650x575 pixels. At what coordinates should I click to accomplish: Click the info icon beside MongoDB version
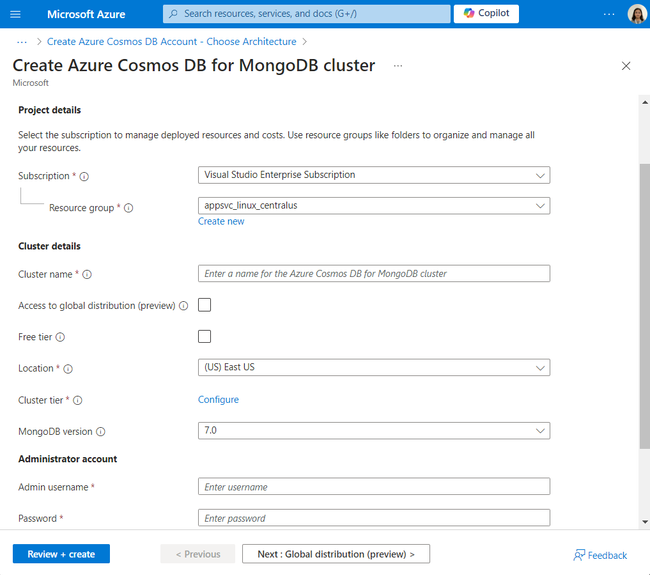101,432
